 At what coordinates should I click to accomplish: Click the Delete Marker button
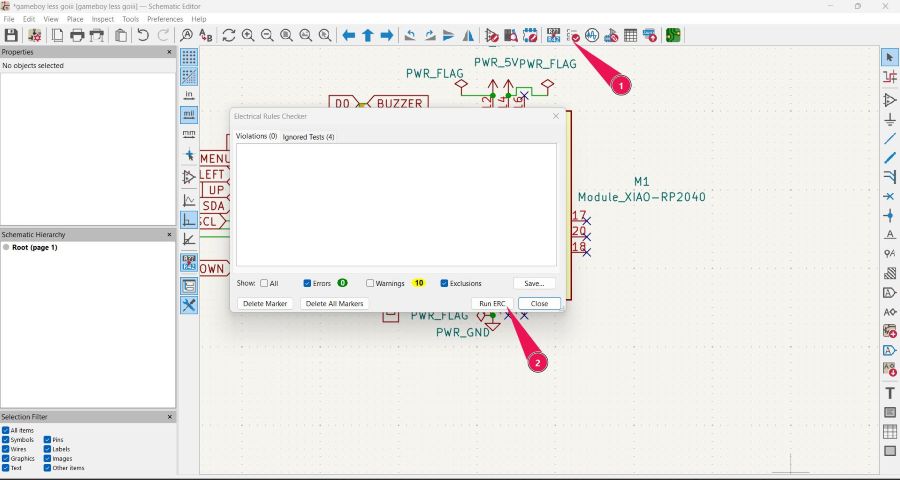pyautogui.click(x=265, y=303)
